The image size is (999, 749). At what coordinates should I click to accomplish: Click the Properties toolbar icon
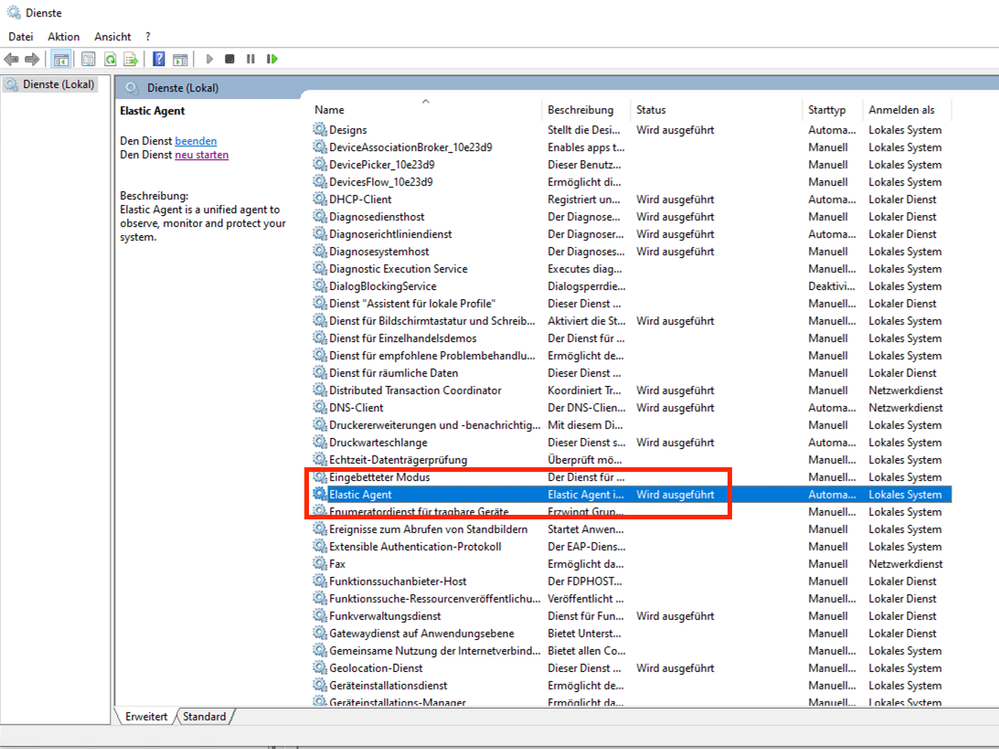[89, 59]
